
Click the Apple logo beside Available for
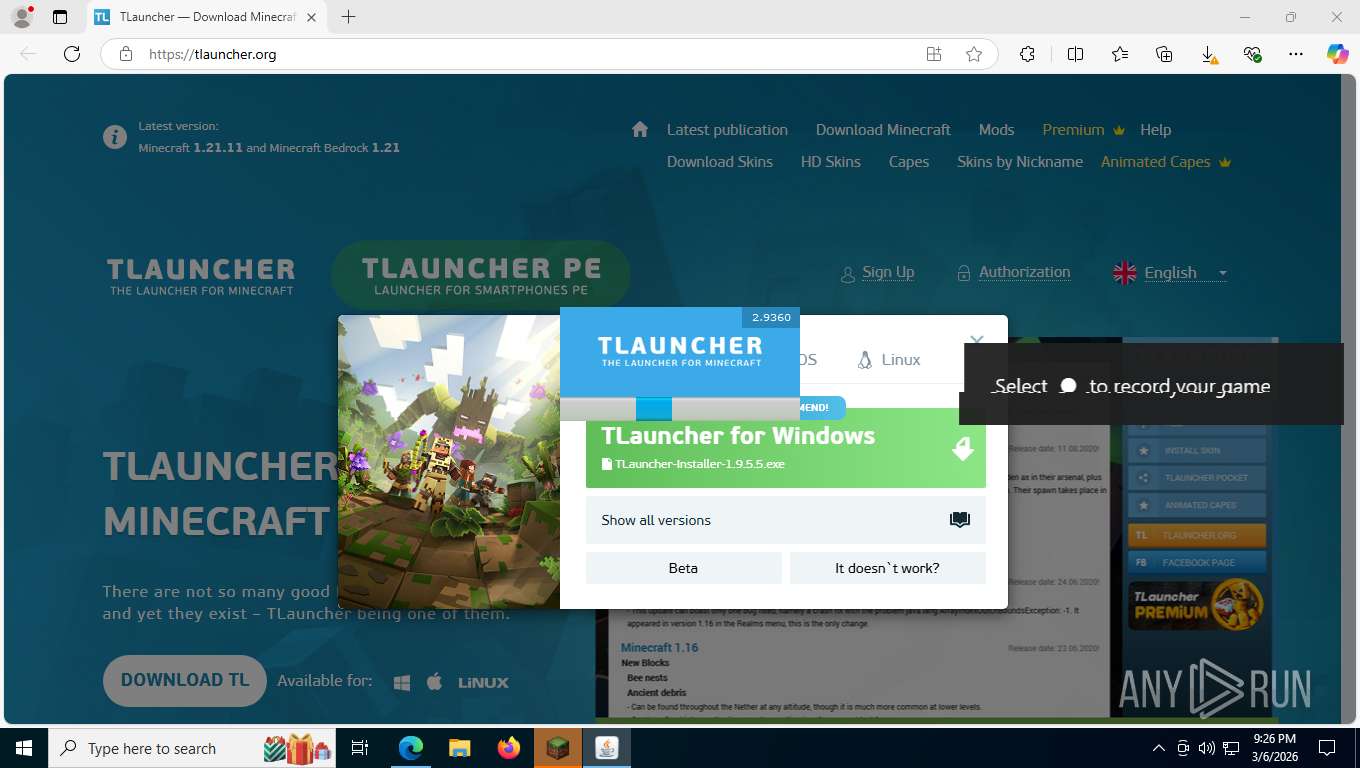pyautogui.click(x=434, y=682)
